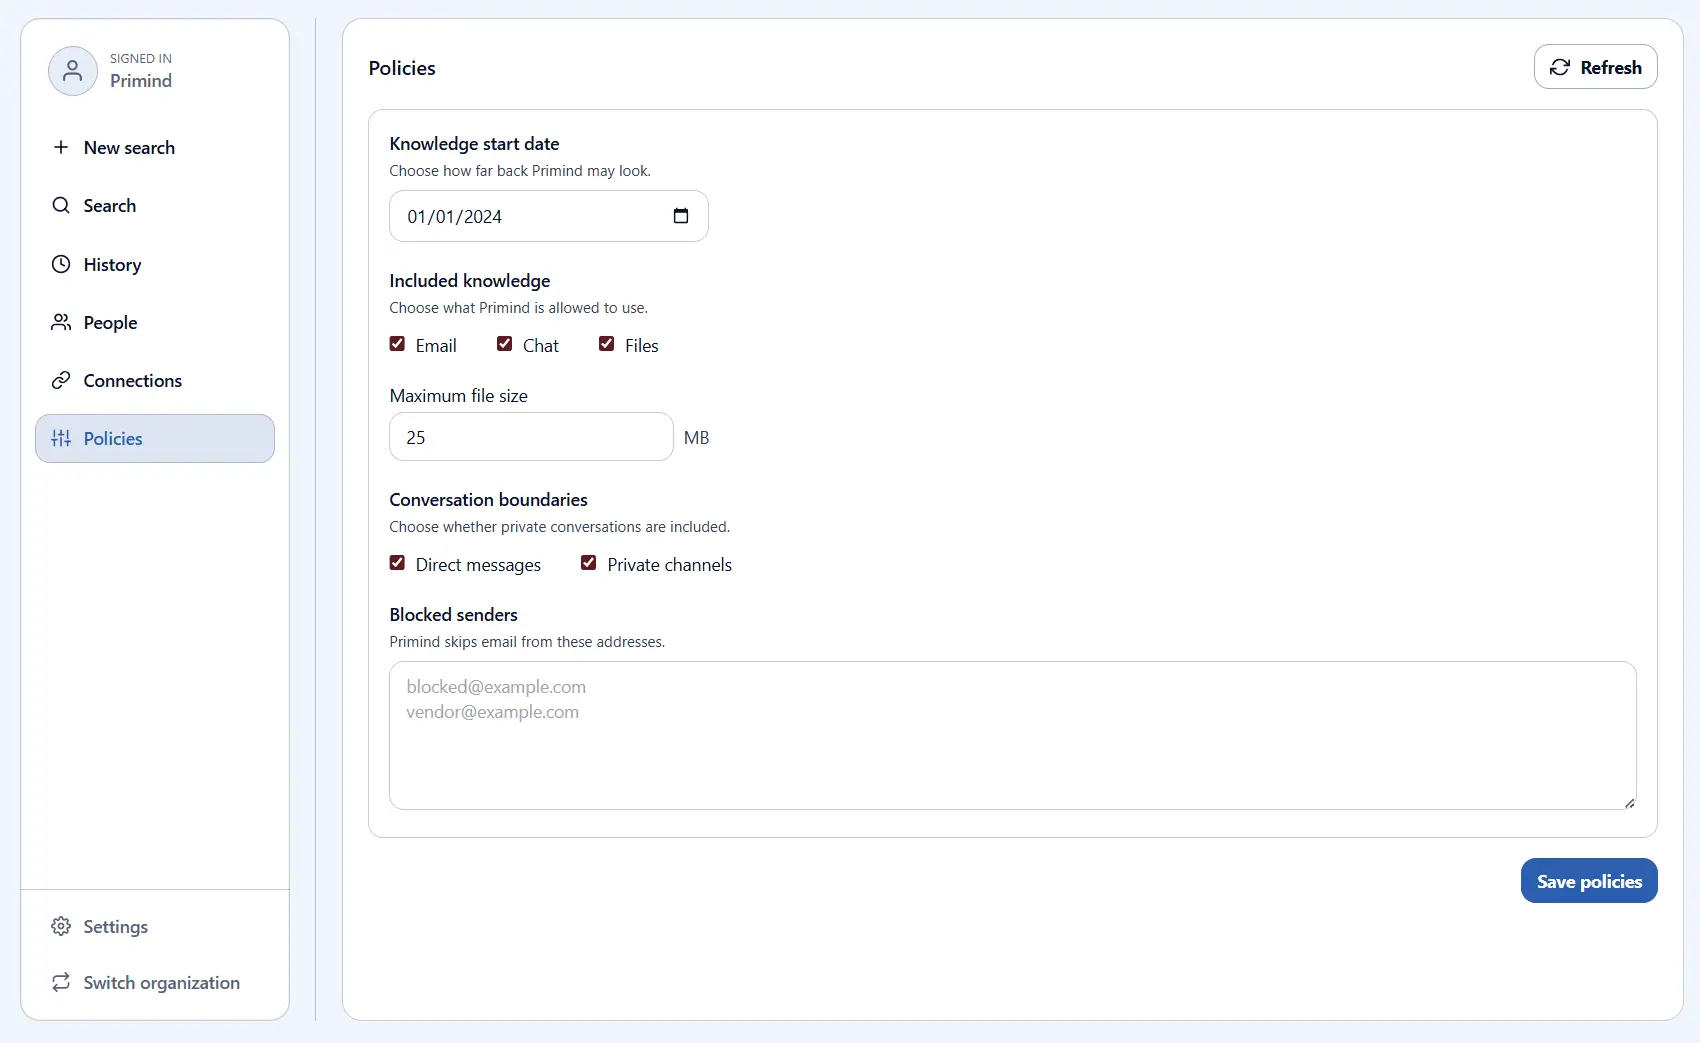The width and height of the screenshot is (1700, 1043).
Task: Open the Search page
Action: [x=155, y=206]
